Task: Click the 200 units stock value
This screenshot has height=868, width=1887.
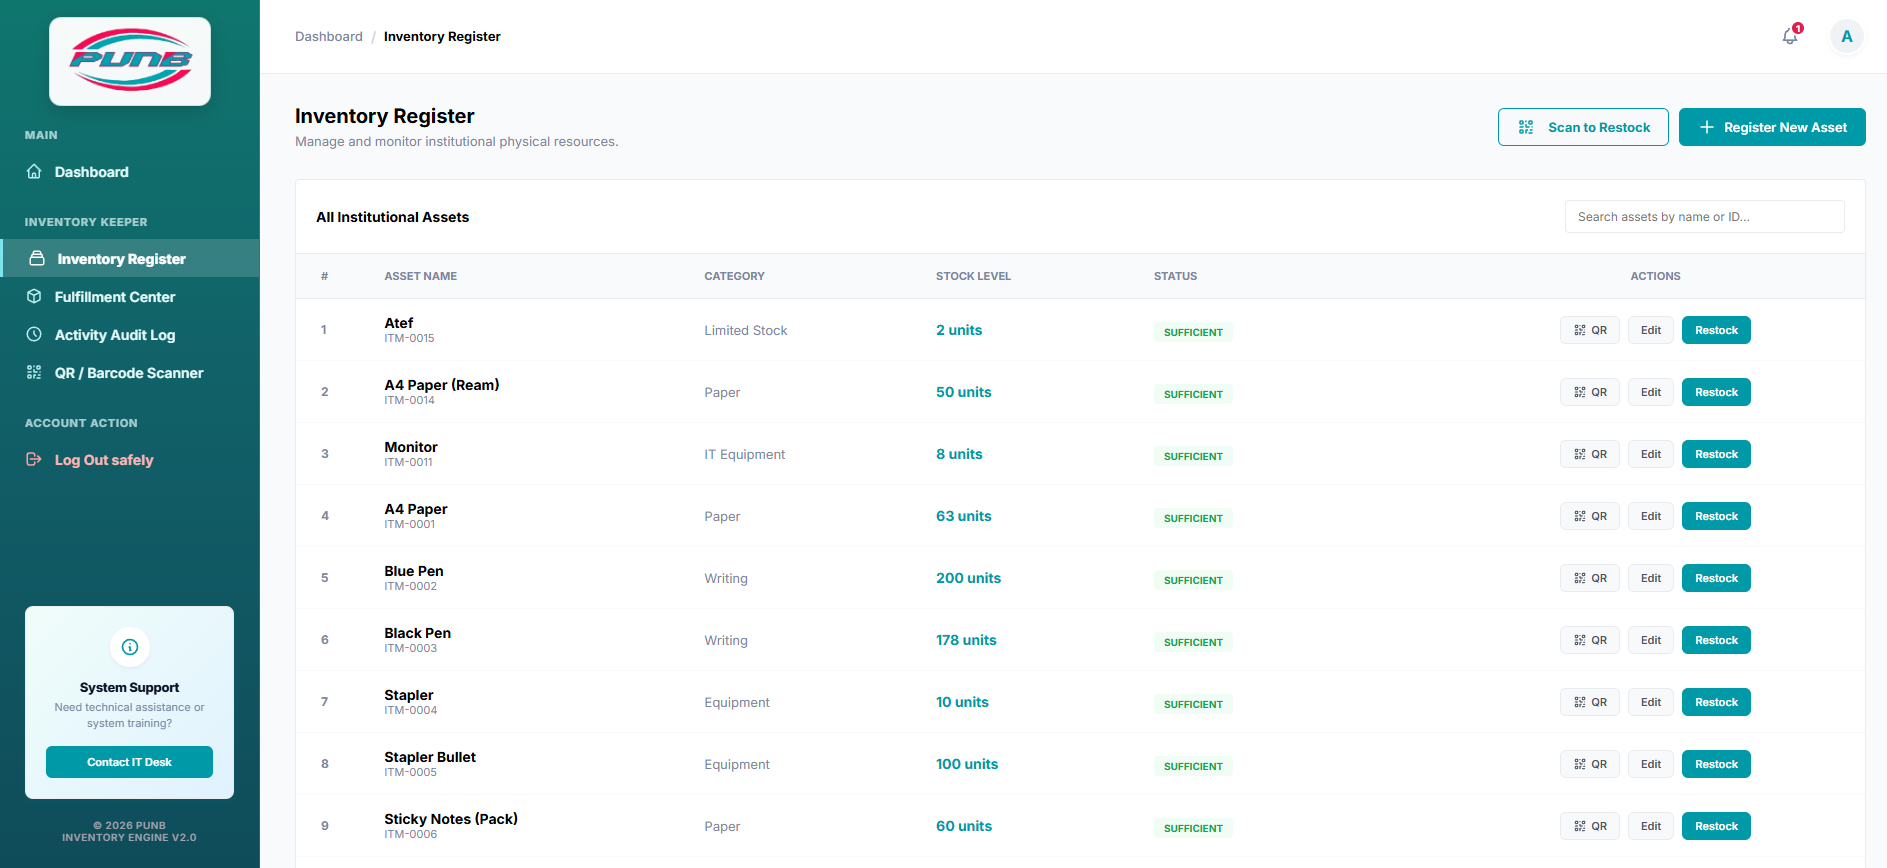Action: 968,578
